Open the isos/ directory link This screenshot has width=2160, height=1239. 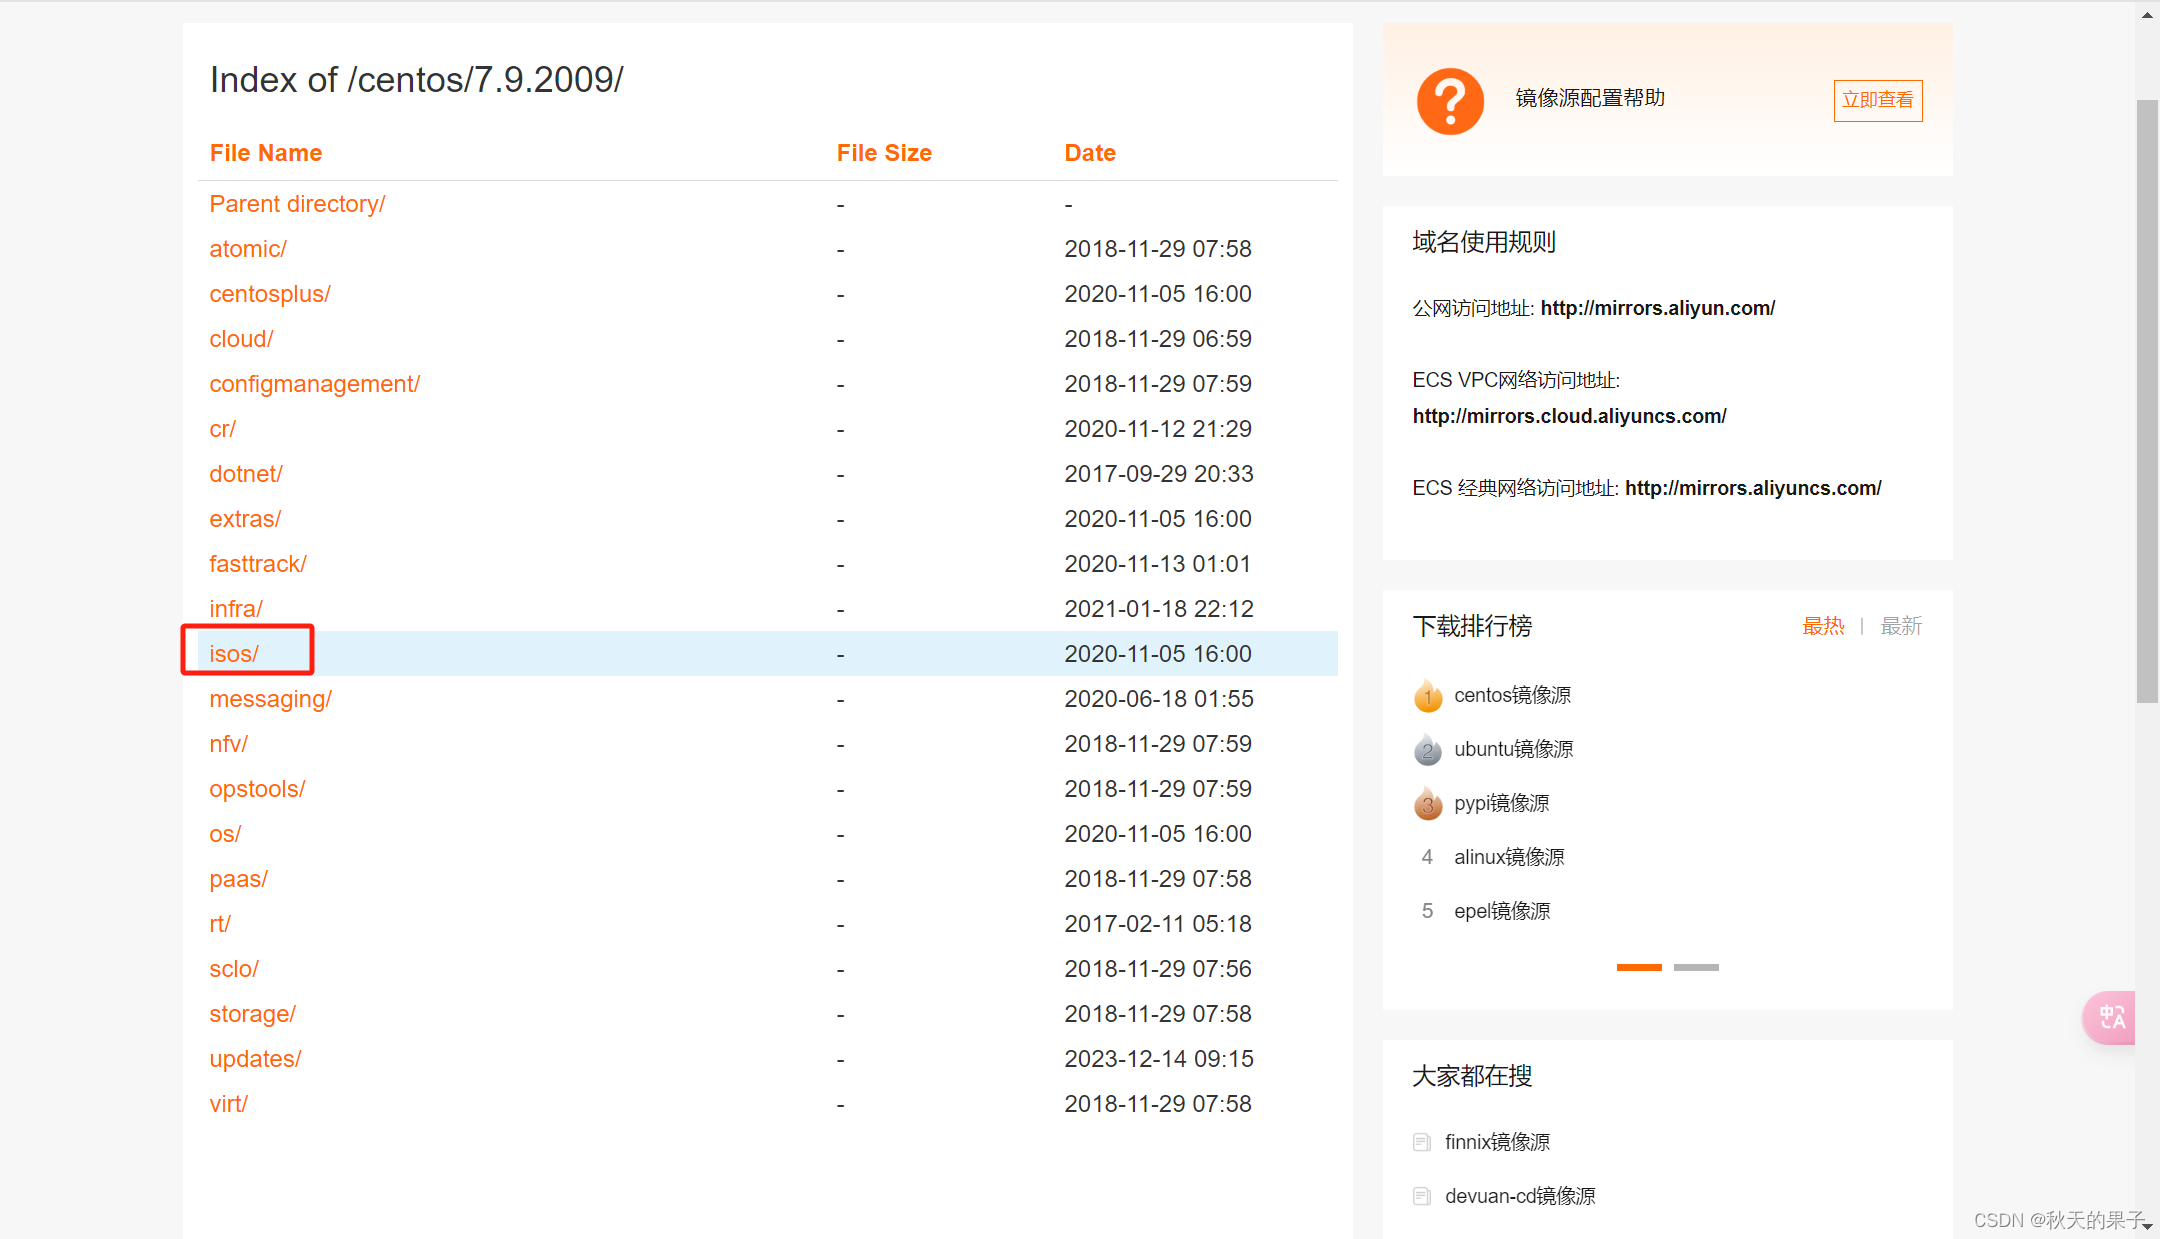point(234,654)
